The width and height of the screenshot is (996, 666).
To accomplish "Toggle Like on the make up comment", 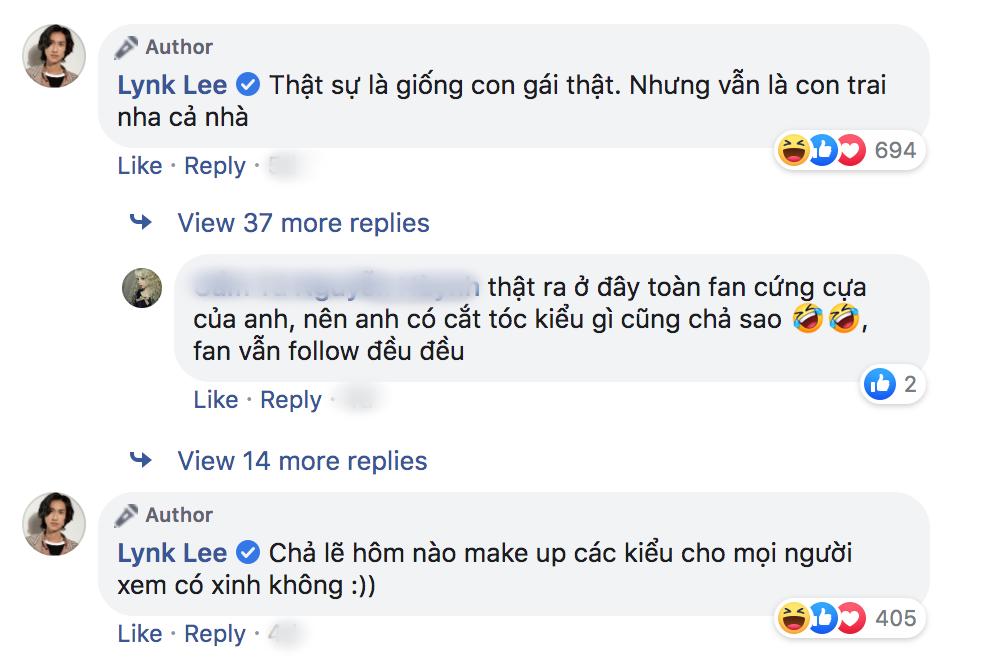I will pos(141,633).
